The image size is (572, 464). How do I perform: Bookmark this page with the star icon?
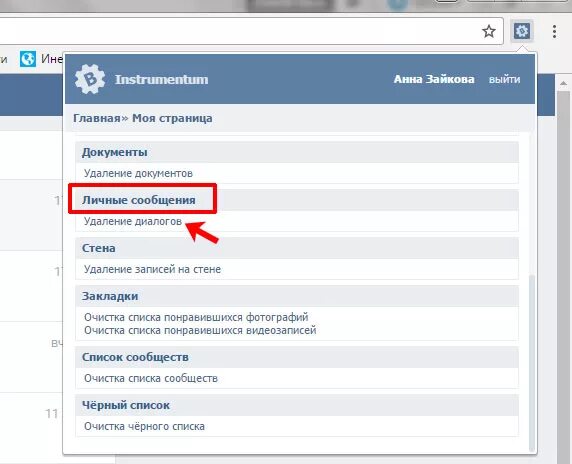tap(489, 31)
